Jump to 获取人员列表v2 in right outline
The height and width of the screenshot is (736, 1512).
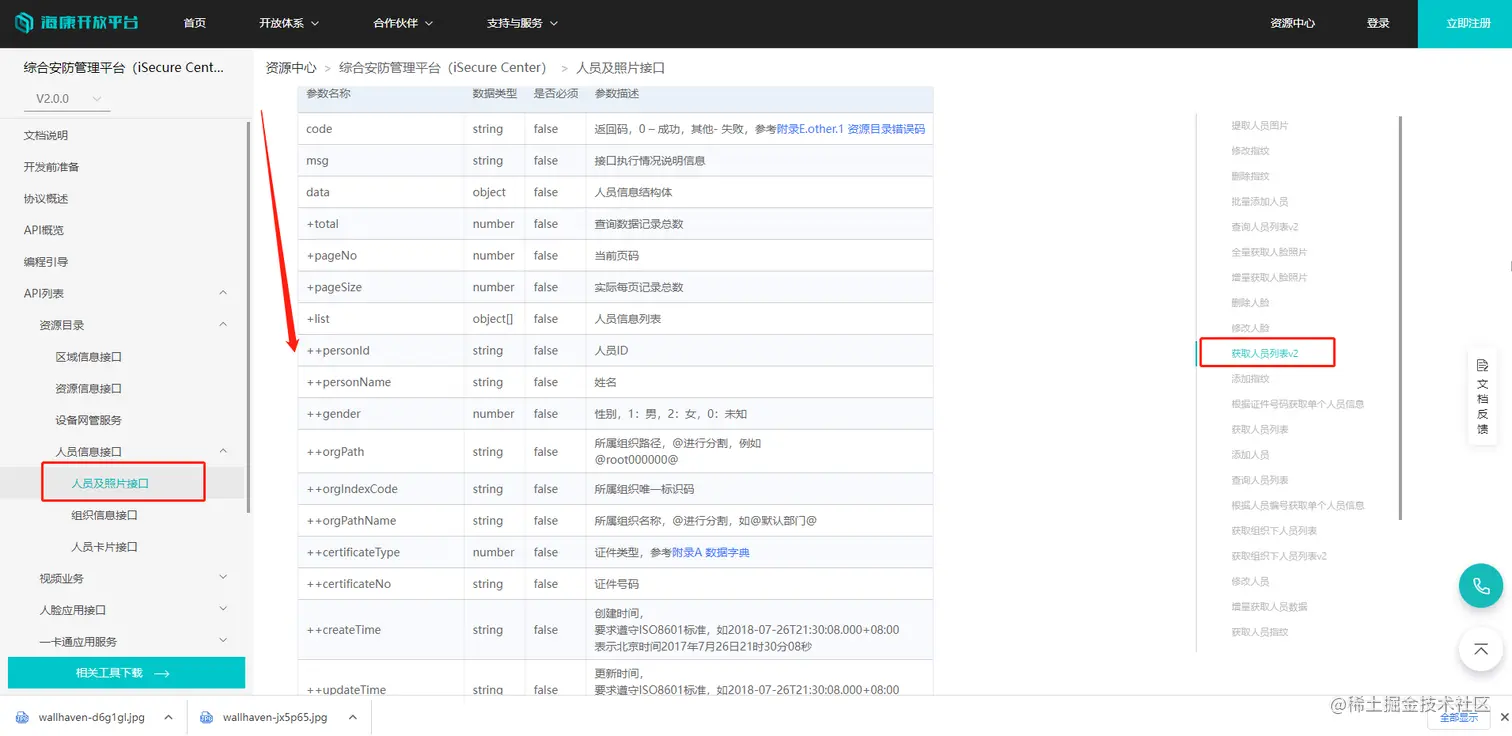pos(1265,353)
